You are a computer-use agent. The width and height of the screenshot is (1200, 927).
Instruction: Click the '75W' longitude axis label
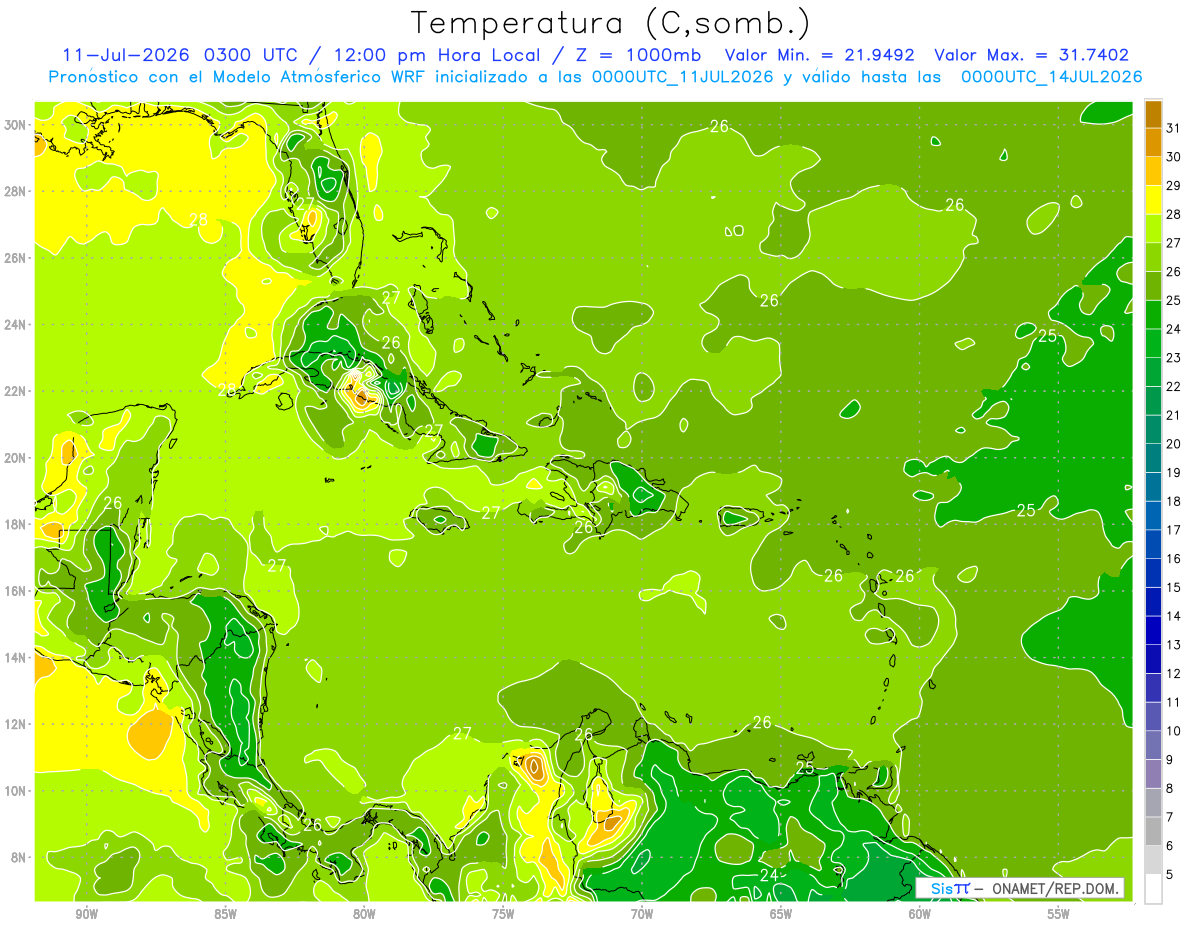tap(503, 914)
